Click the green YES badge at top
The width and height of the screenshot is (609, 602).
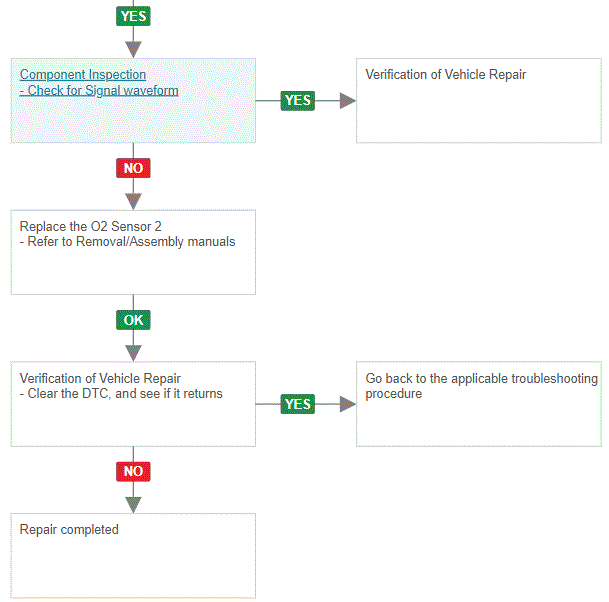coord(133,16)
